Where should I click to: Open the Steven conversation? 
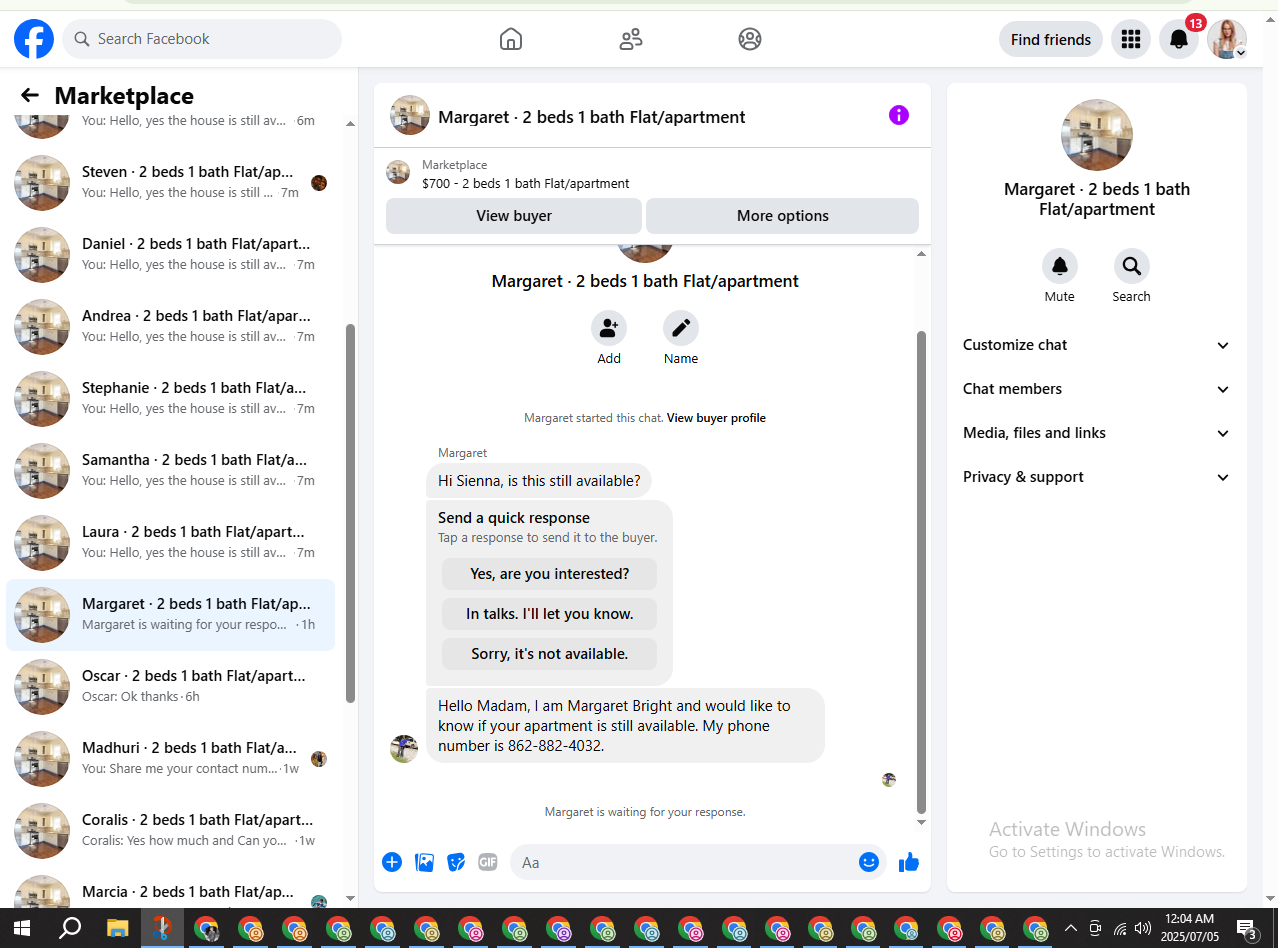tap(171, 182)
